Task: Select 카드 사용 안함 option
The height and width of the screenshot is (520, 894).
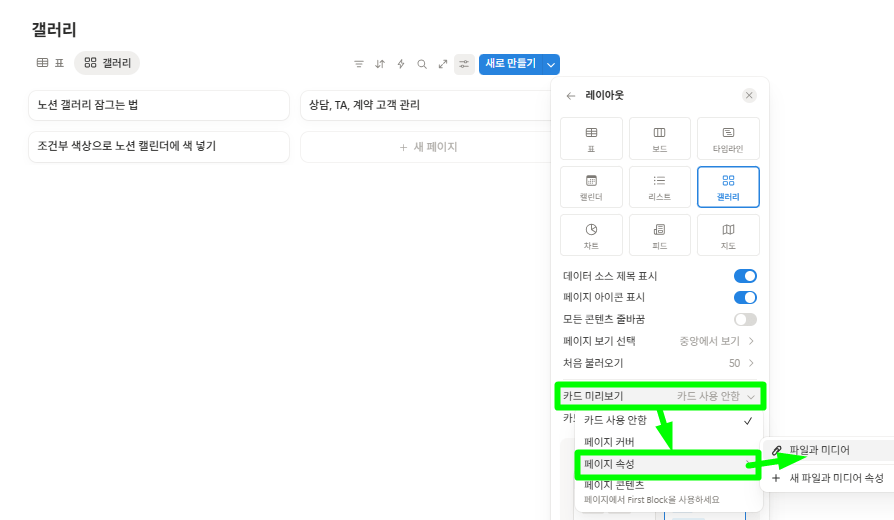Action: click(x=668, y=420)
